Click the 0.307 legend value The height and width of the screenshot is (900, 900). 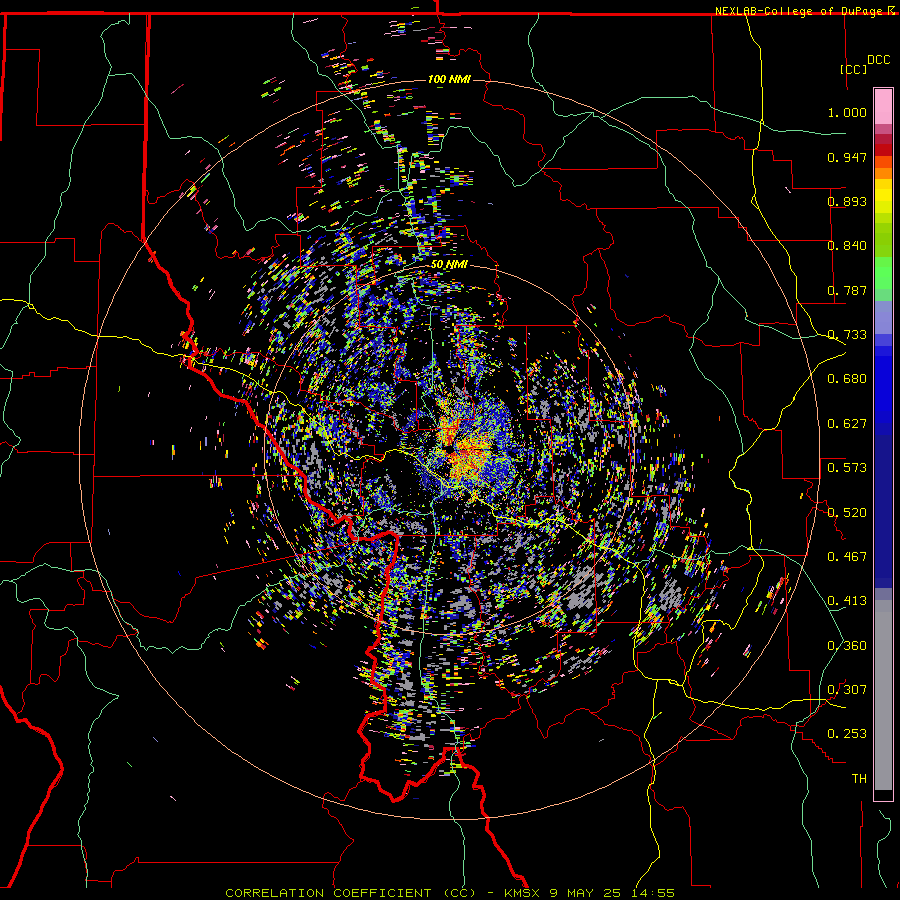click(847, 690)
